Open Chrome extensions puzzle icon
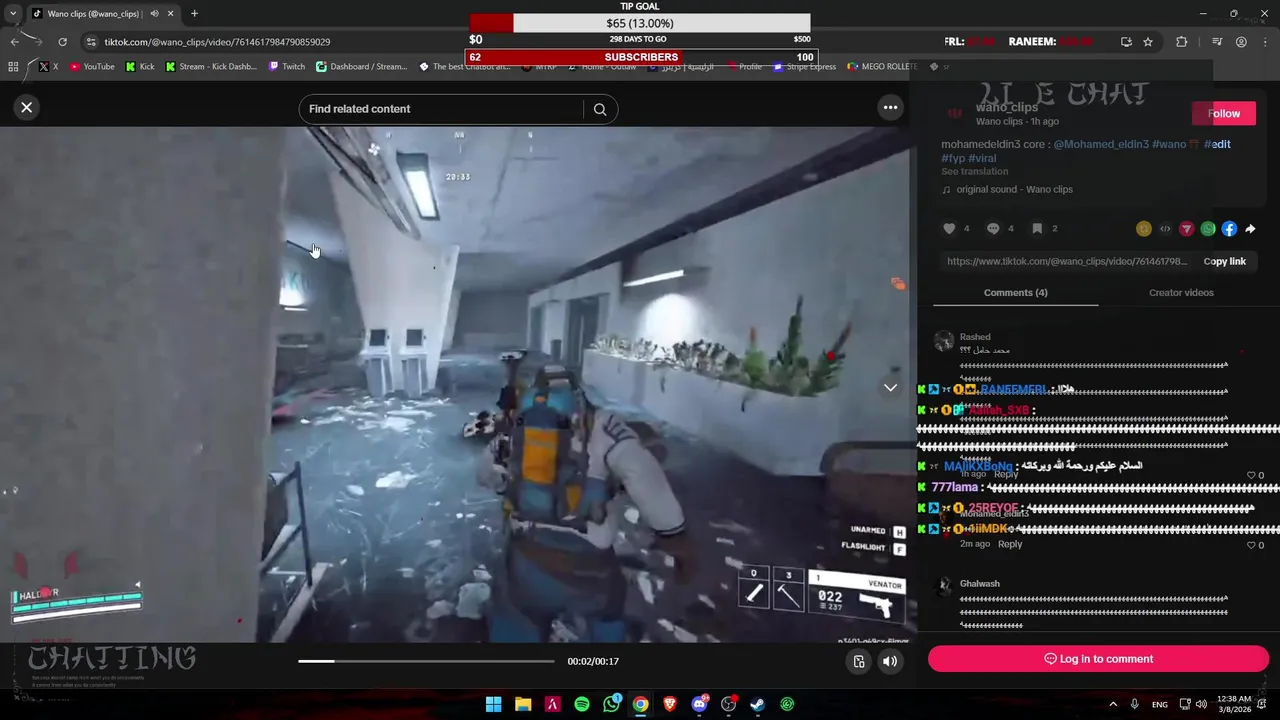The width and height of the screenshot is (1280, 720). click(1182, 42)
